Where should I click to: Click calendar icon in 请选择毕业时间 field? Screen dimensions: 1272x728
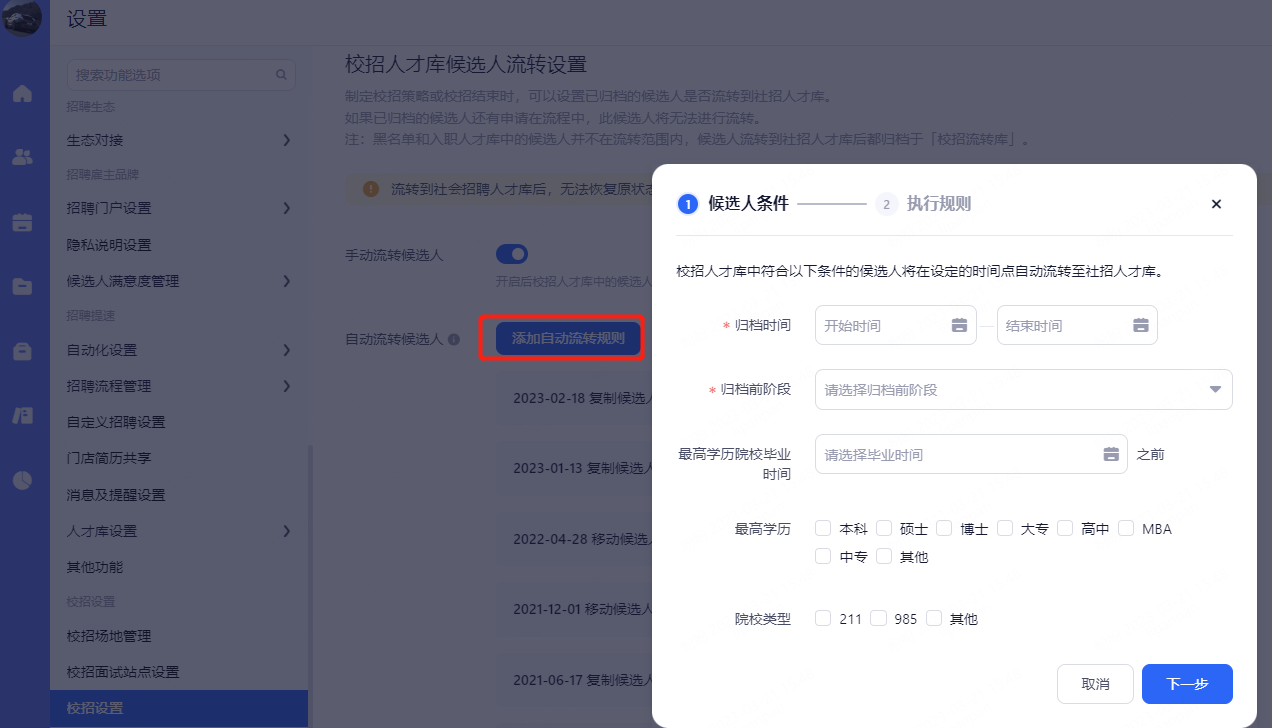(1110, 454)
